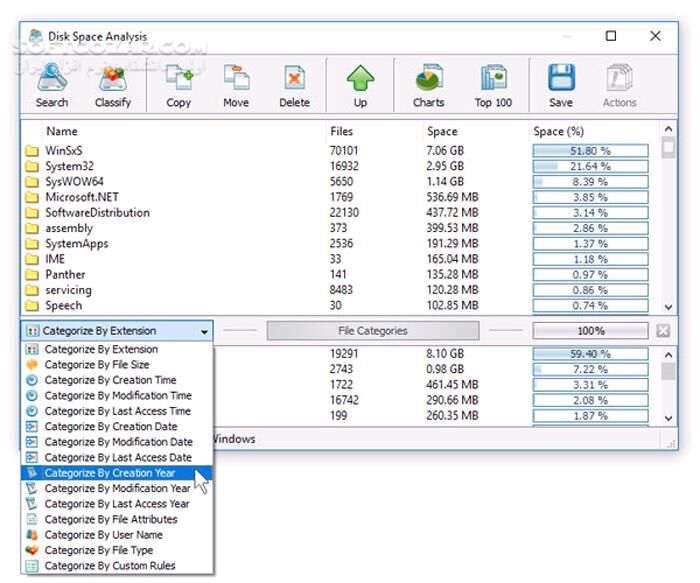
Task: Click the 100% filter button
Action: 590,331
